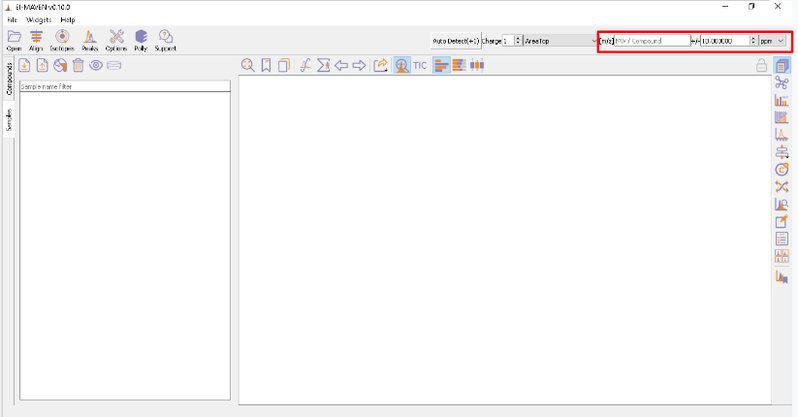Click the left arrow history back icon
The width and height of the screenshot is (798, 417).
(341, 65)
